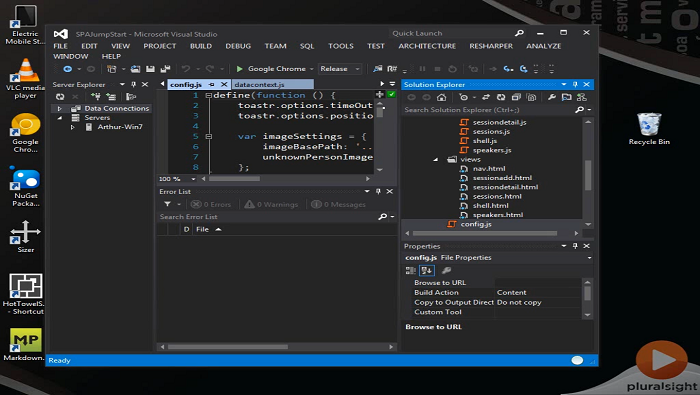
Task: Click the New Project toolbar icon
Action: [x=112, y=69]
